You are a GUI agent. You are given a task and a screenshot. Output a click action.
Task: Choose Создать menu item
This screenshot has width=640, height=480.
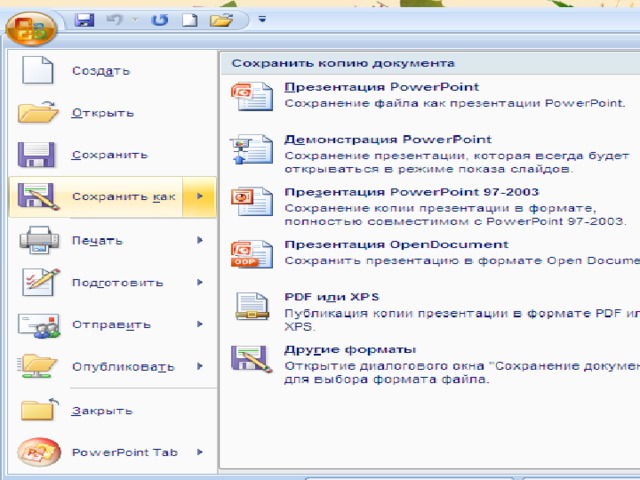113,70
